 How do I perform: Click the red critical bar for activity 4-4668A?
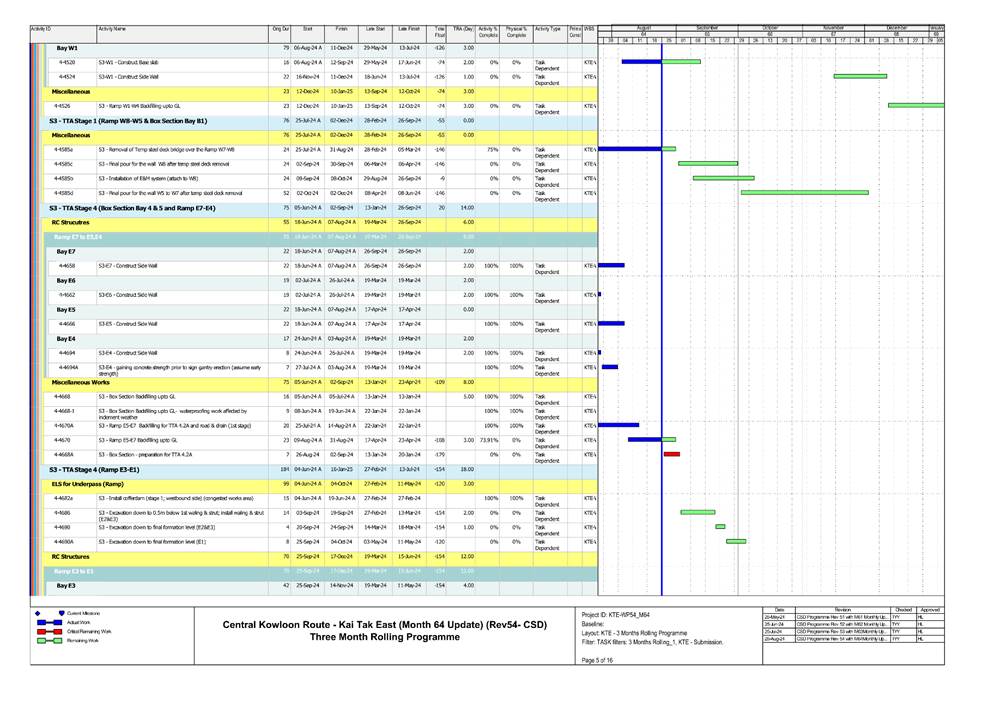(x=671, y=454)
